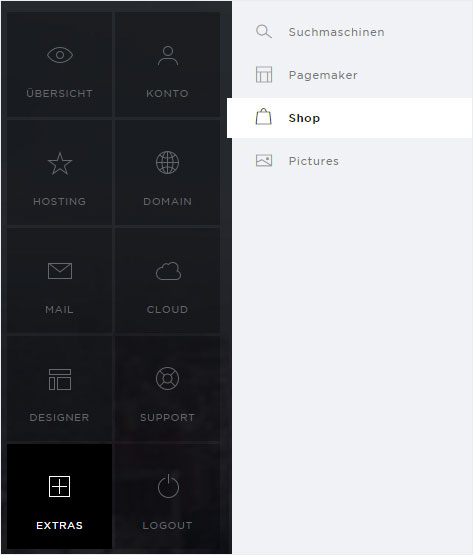Click the Konto person icon
The width and height of the screenshot is (473, 555).
pos(168,56)
